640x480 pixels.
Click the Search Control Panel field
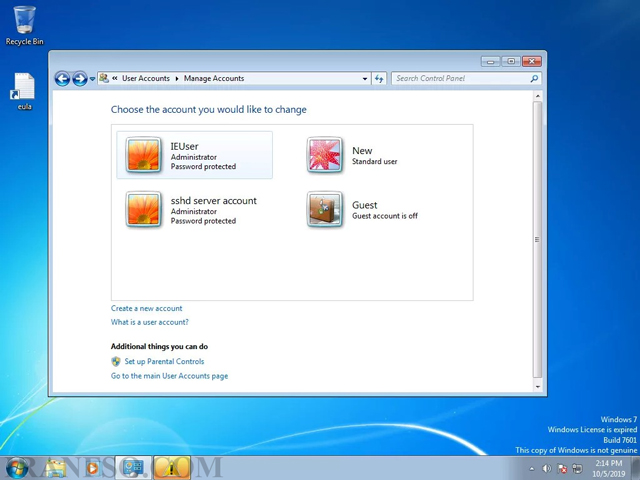[461, 78]
